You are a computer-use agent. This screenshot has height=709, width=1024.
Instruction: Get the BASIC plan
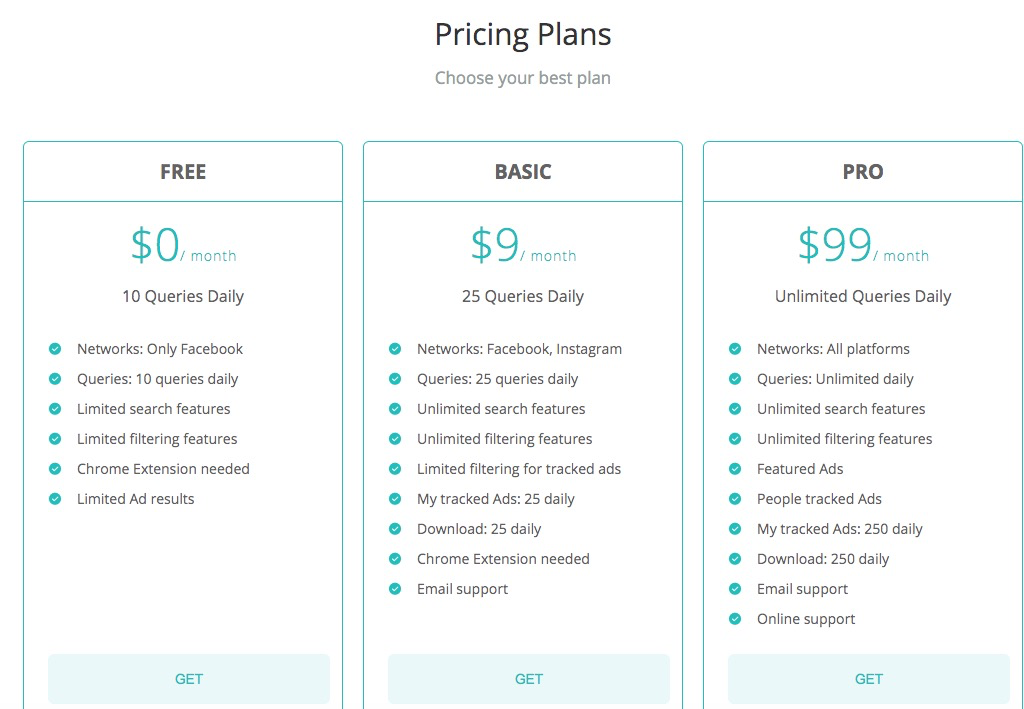tap(529, 679)
